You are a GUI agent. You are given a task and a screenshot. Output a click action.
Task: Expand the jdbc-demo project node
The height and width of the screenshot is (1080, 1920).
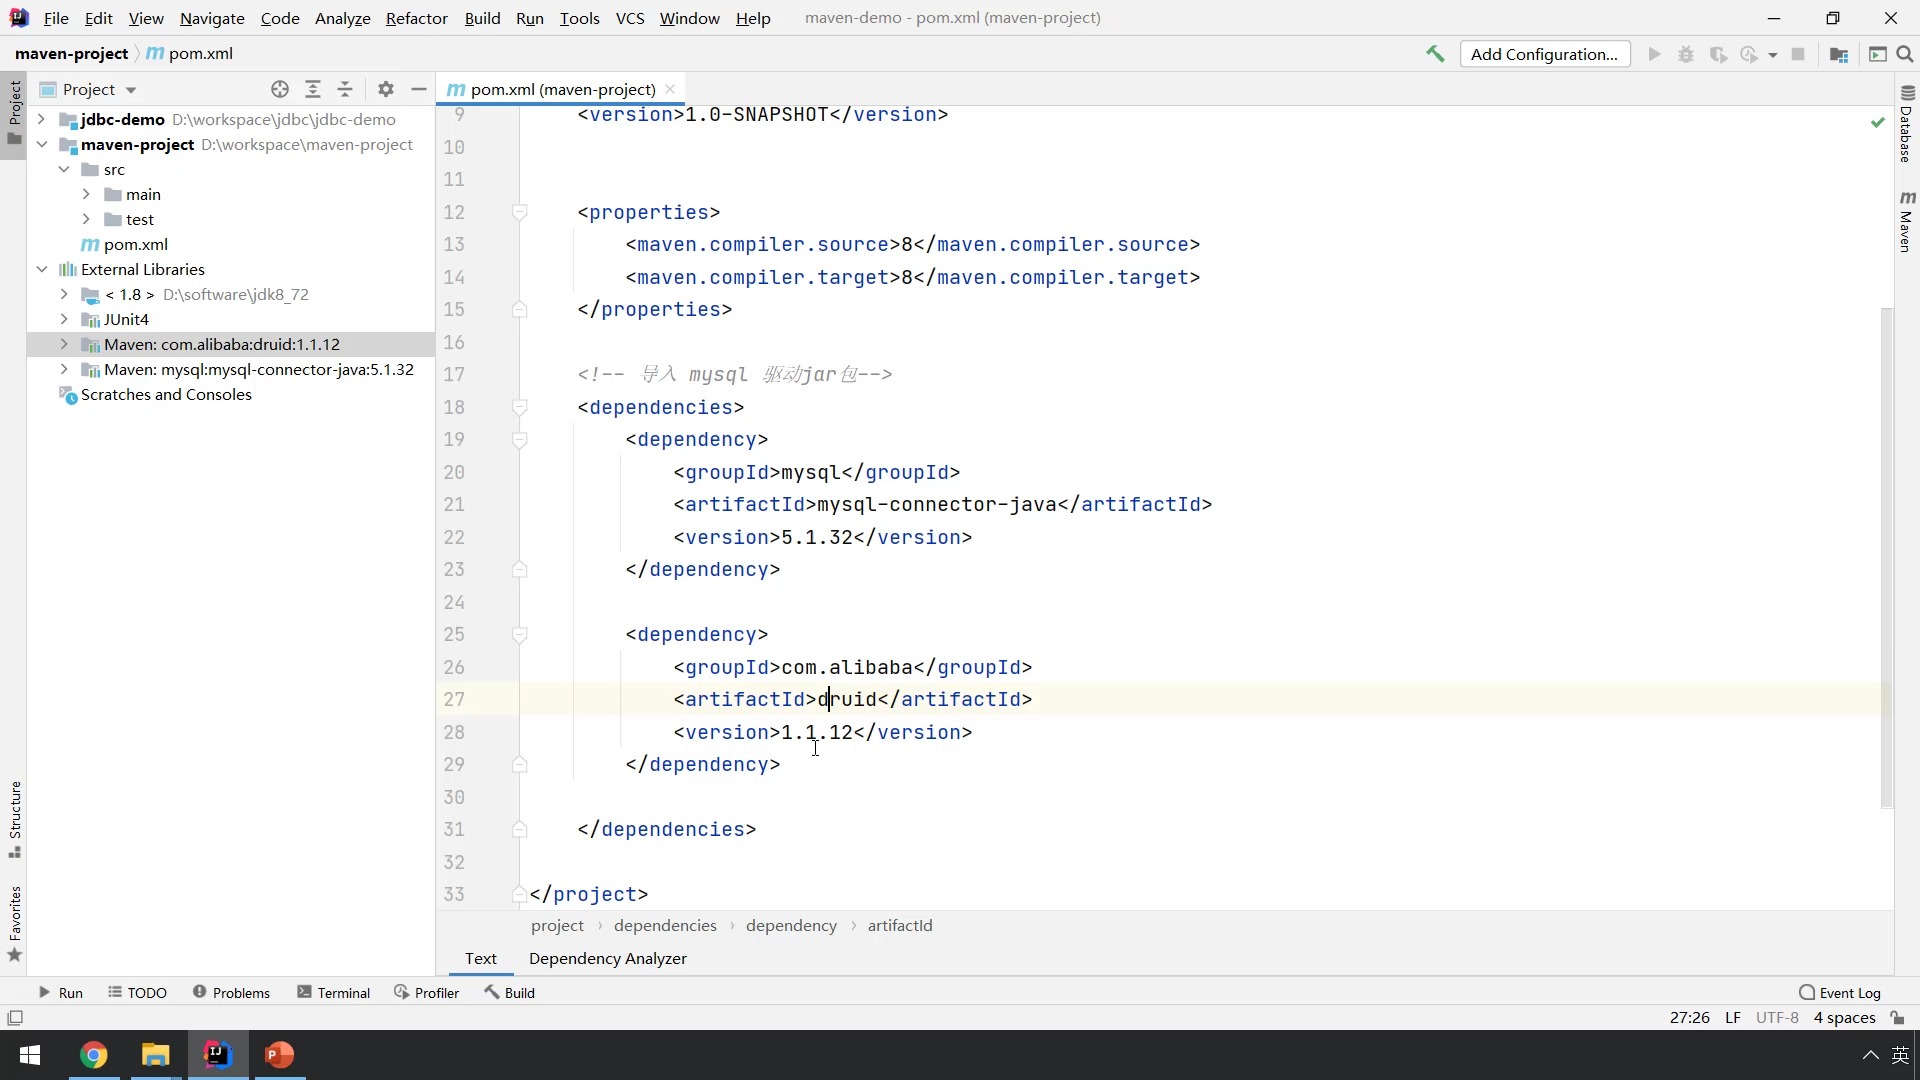tap(42, 119)
